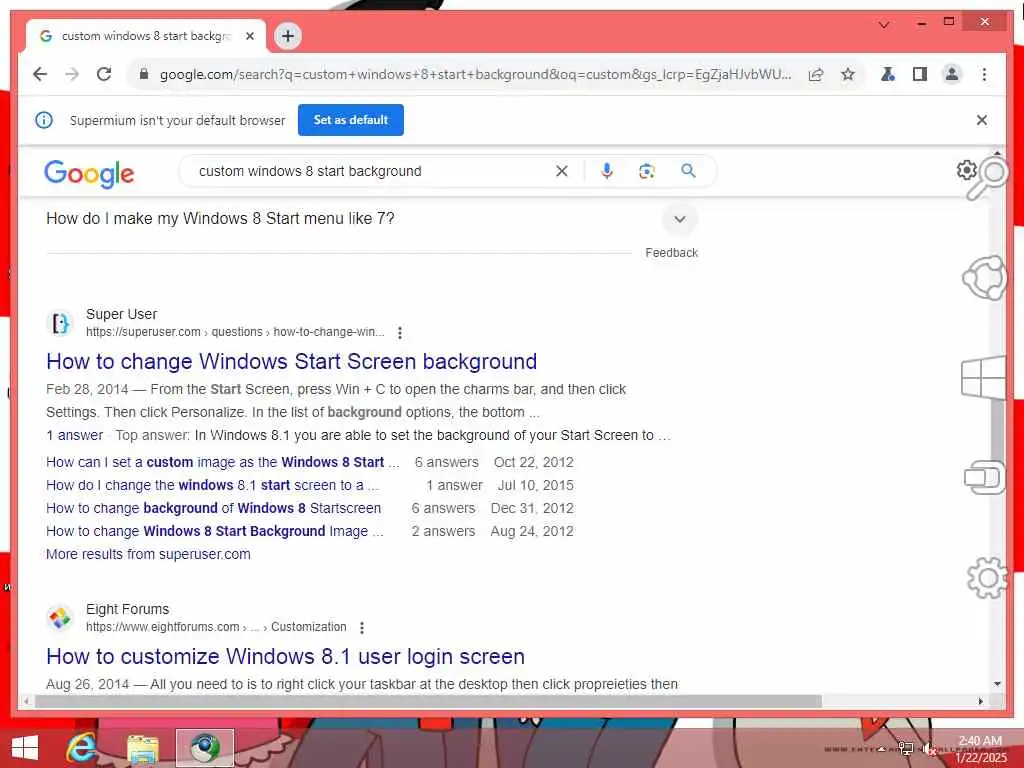Open the three-dot browser menu
Image resolution: width=1024 pixels, height=768 pixels.
[984, 74]
